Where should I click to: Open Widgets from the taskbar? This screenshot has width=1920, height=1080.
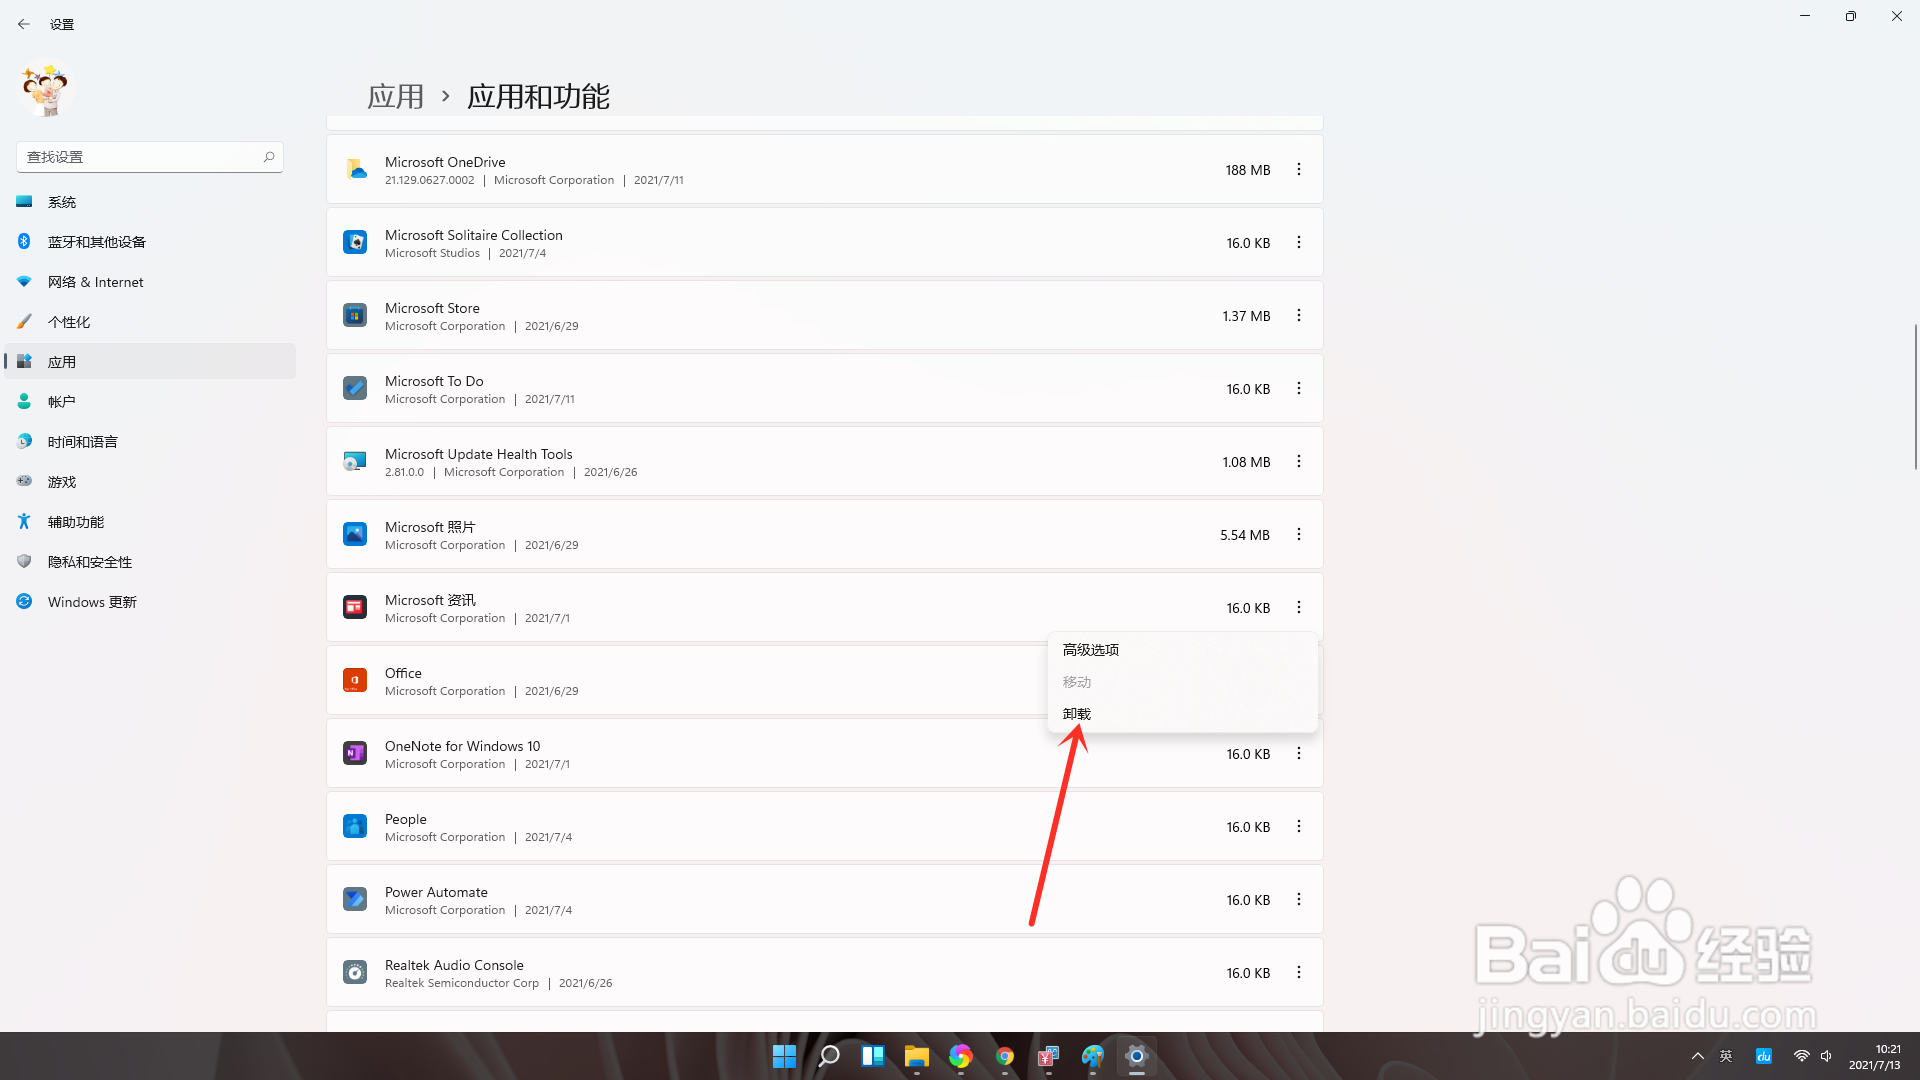(872, 1056)
